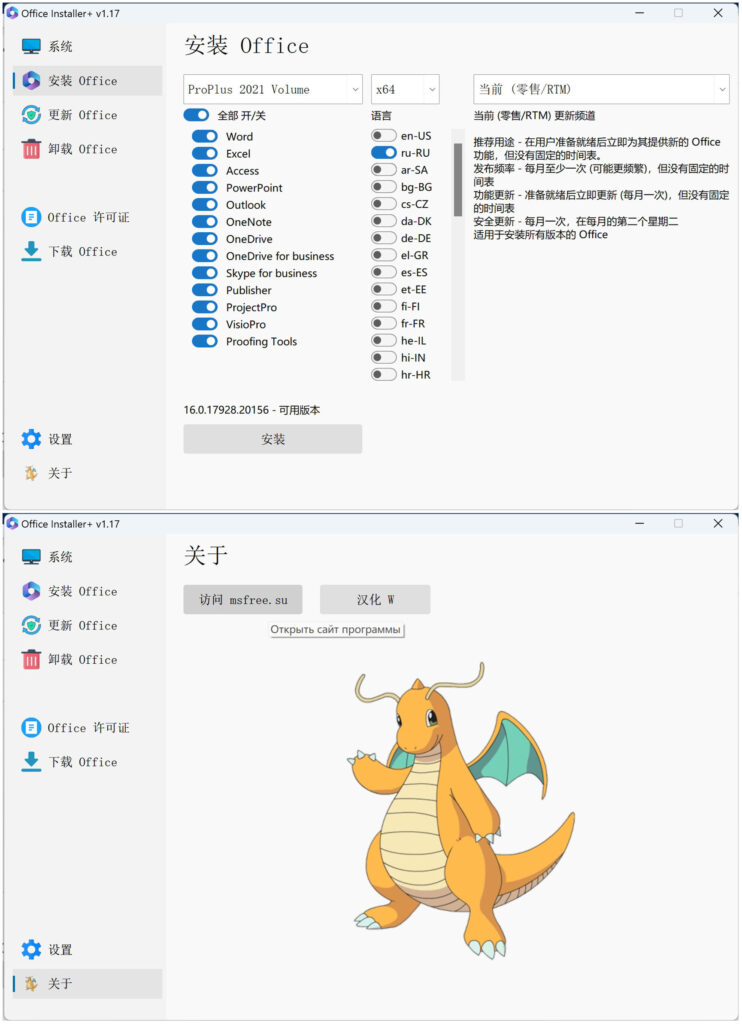Disable Proofing Tools toggle
742x1024 pixels.
204,341
